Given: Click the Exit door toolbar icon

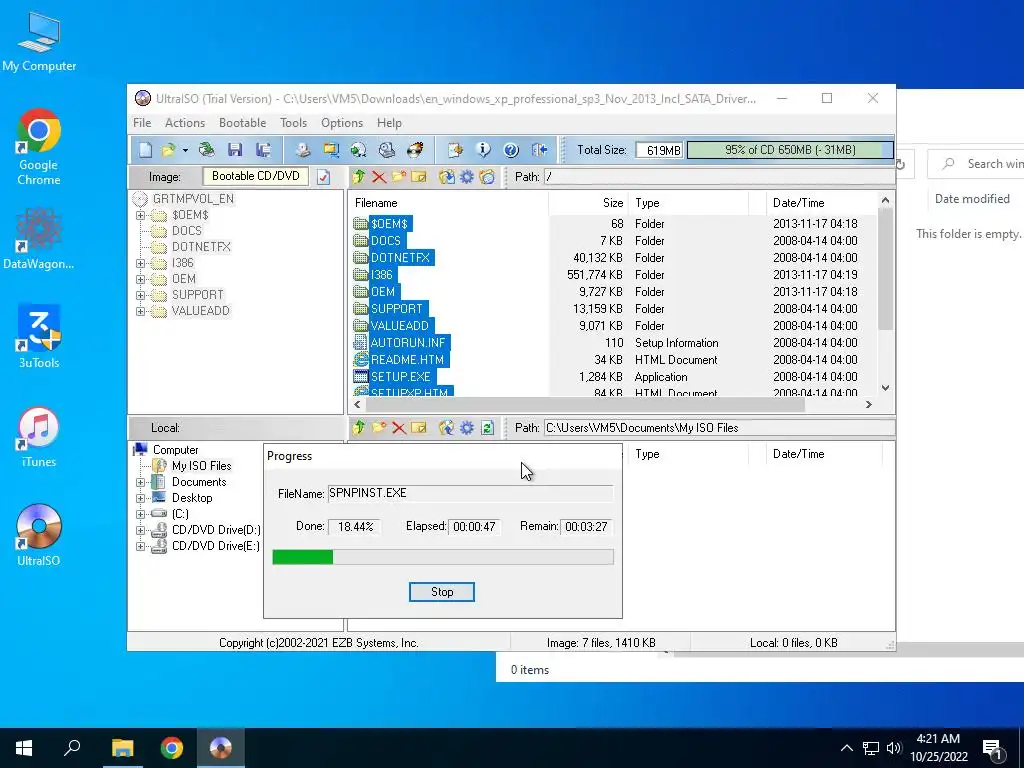Looking at the screenshot, I should click(539, 150).
